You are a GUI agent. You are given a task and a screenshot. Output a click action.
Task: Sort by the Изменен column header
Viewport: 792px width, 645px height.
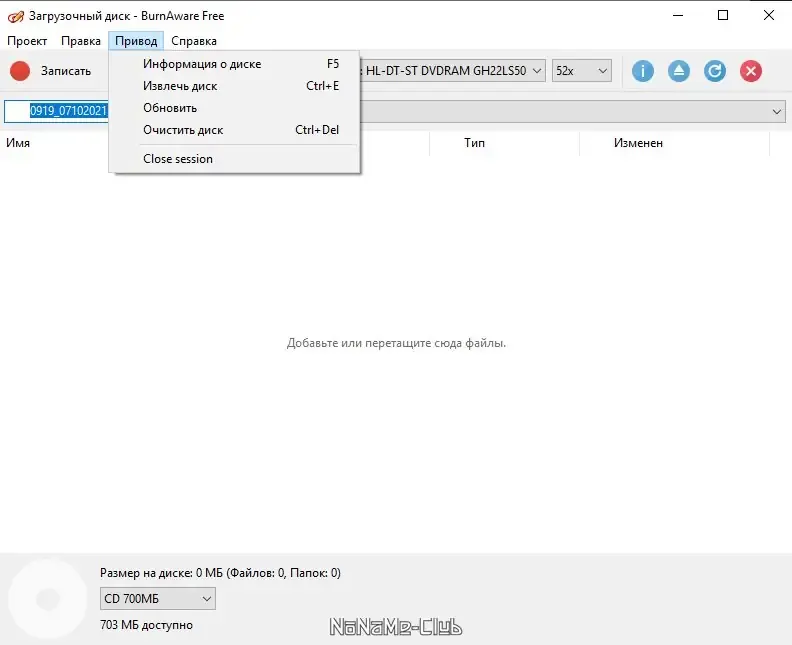[x=638, y=143]
